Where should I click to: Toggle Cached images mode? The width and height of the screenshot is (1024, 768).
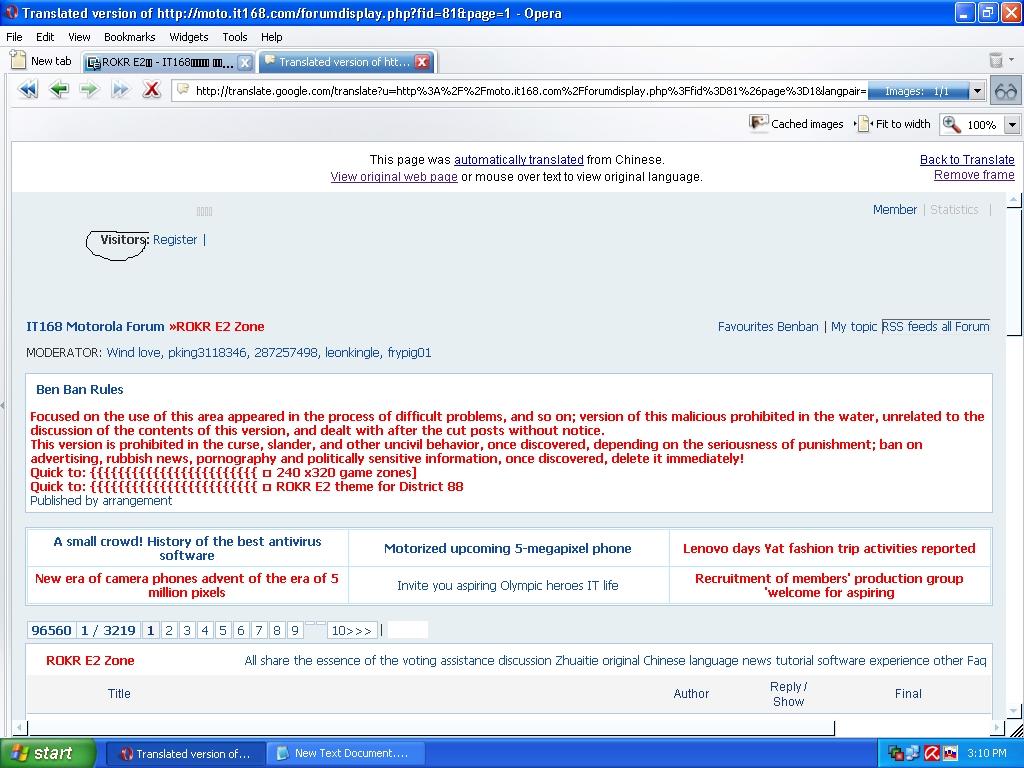coord(797,123)
